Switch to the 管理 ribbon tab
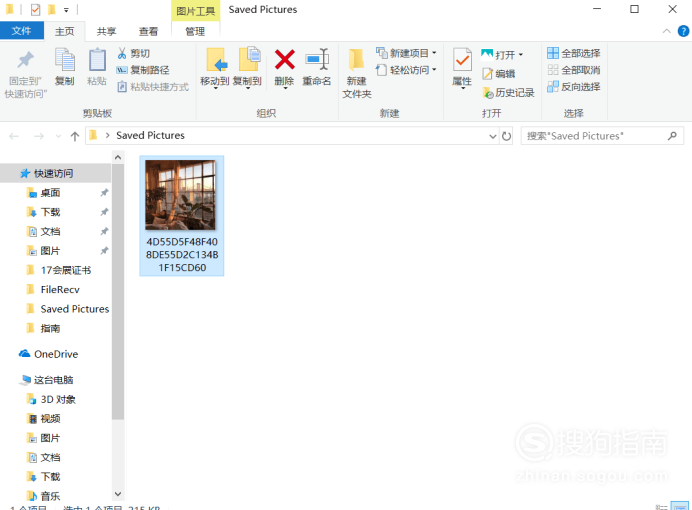 195,31
